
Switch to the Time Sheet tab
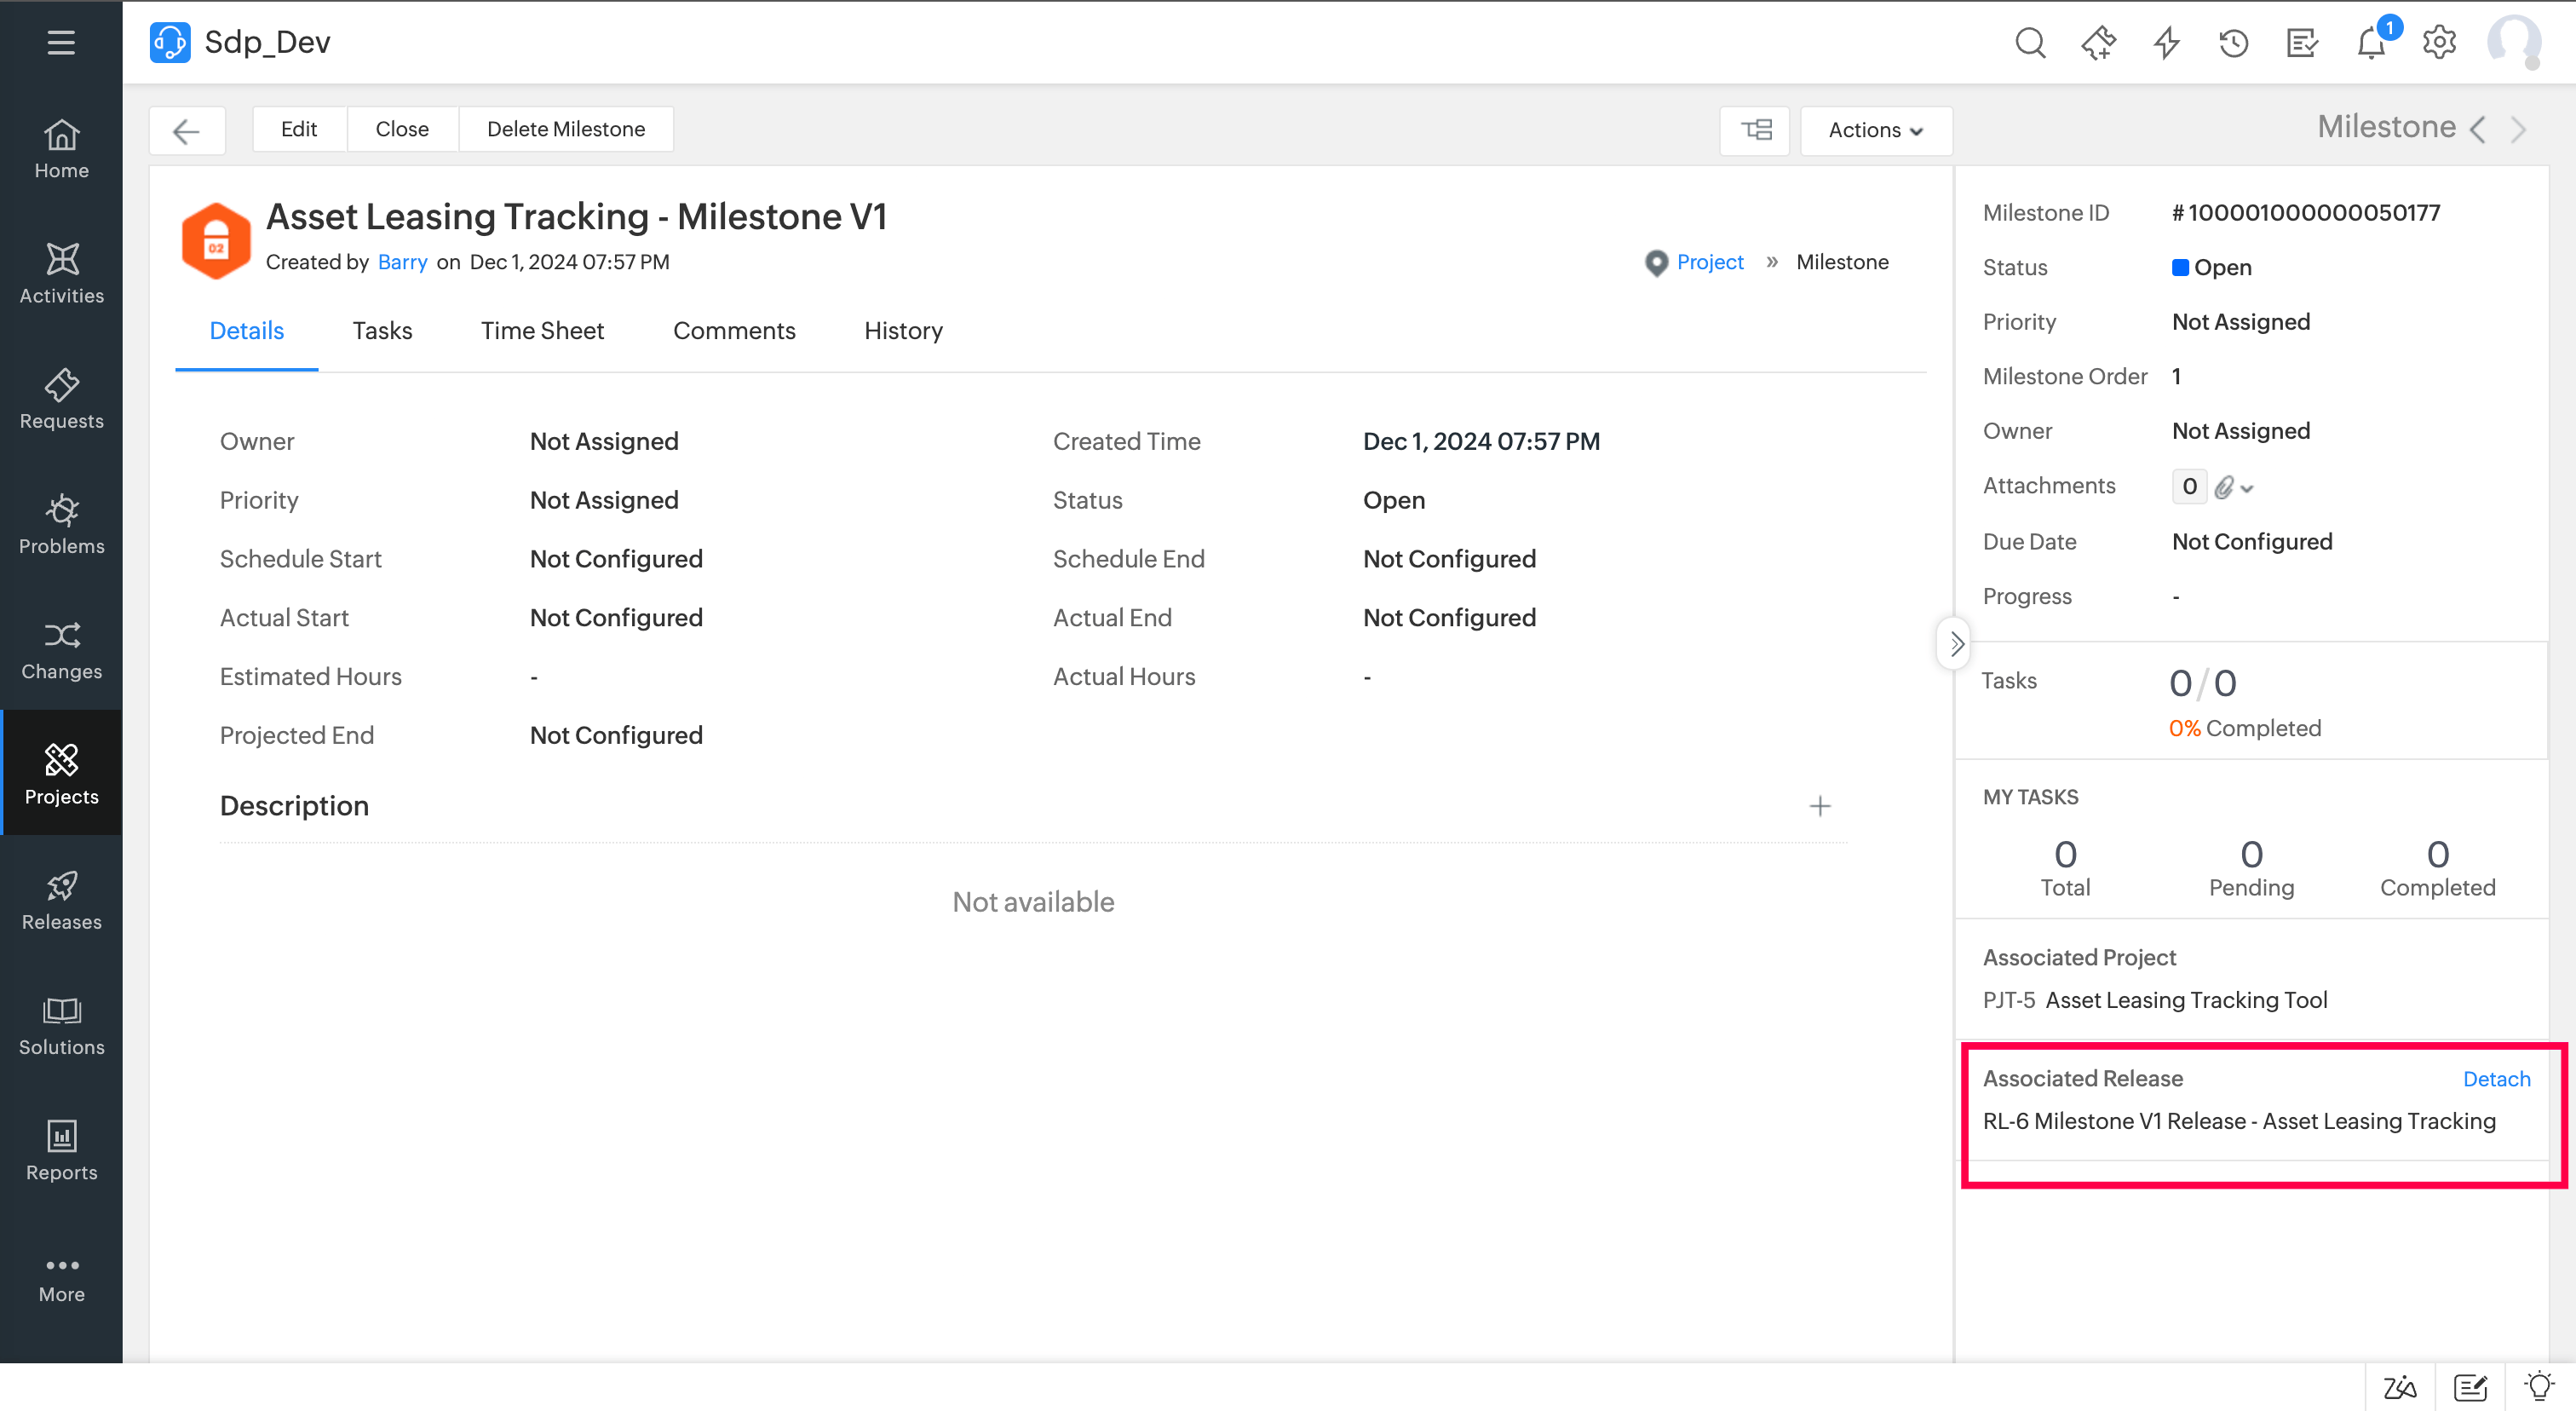click(542, 331)
